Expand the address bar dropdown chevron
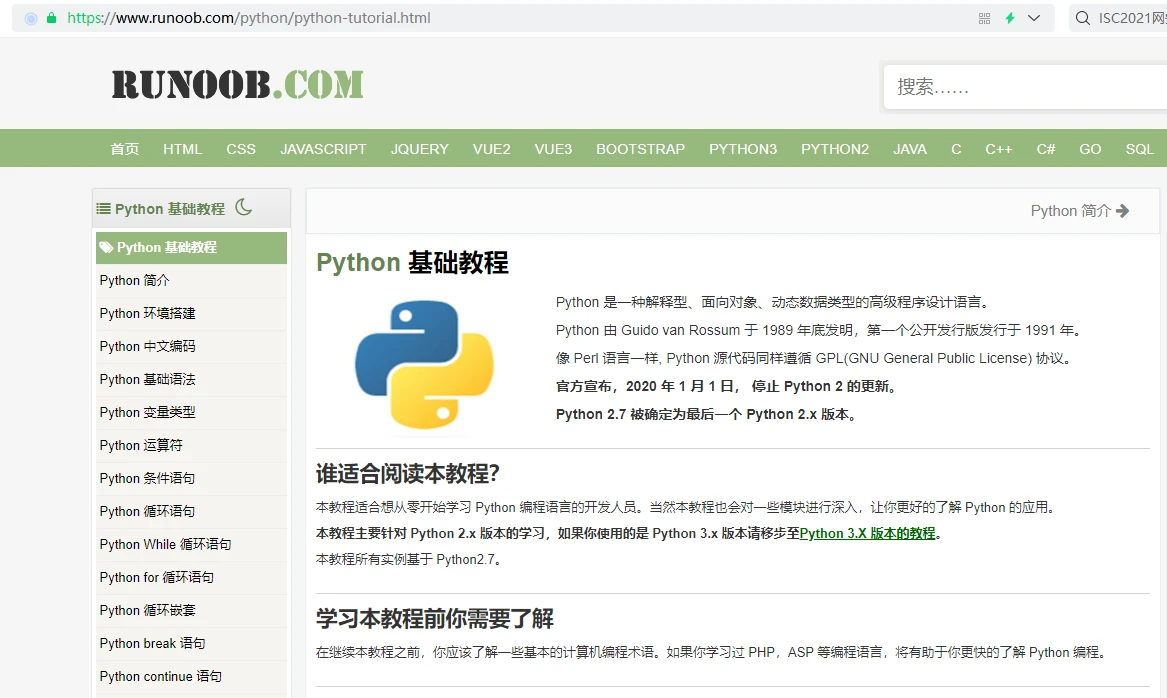The image size is (1167, 698). (1034, 18)
